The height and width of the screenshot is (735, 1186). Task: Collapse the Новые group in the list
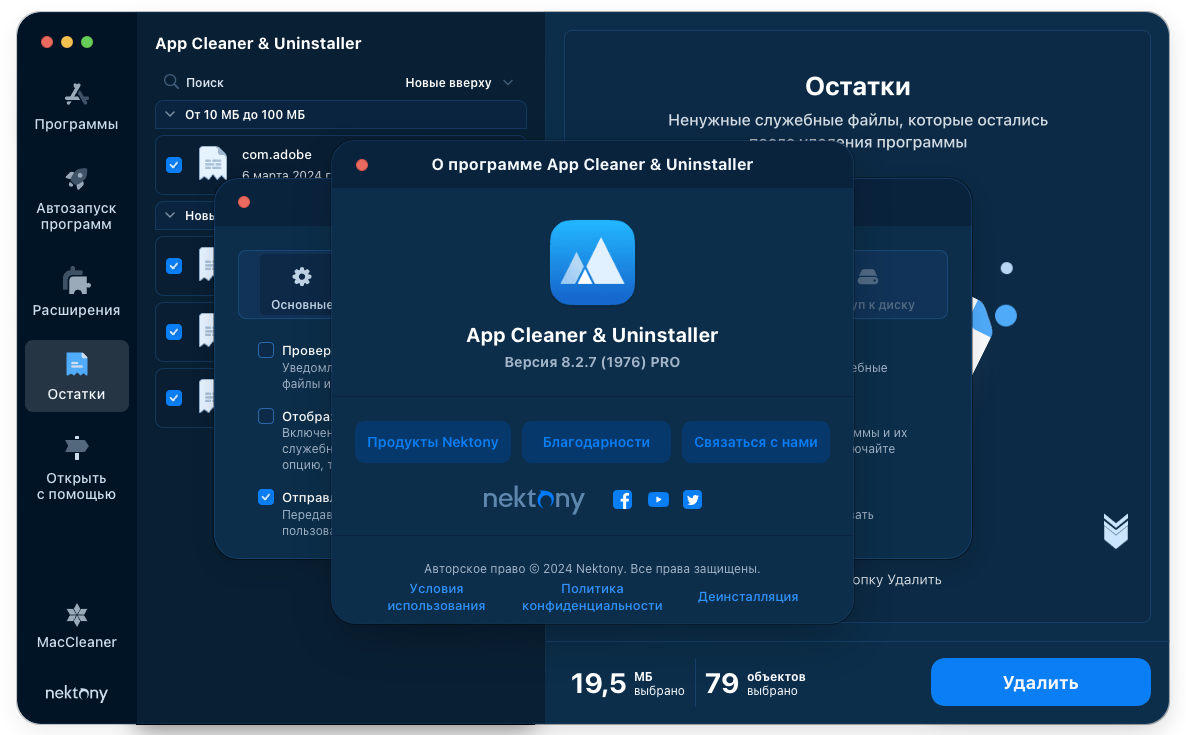click(169, 215)
